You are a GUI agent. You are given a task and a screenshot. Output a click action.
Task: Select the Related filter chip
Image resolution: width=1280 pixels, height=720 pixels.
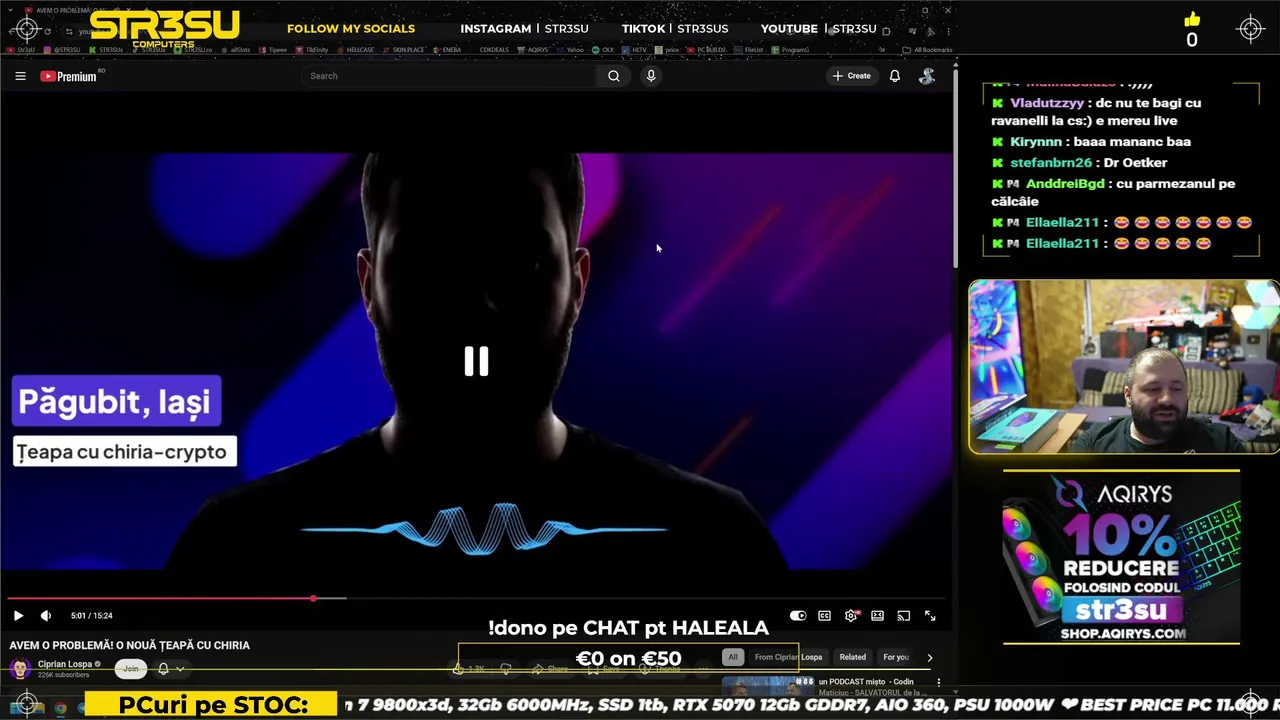pyautogui.click(x=853, y=657)
